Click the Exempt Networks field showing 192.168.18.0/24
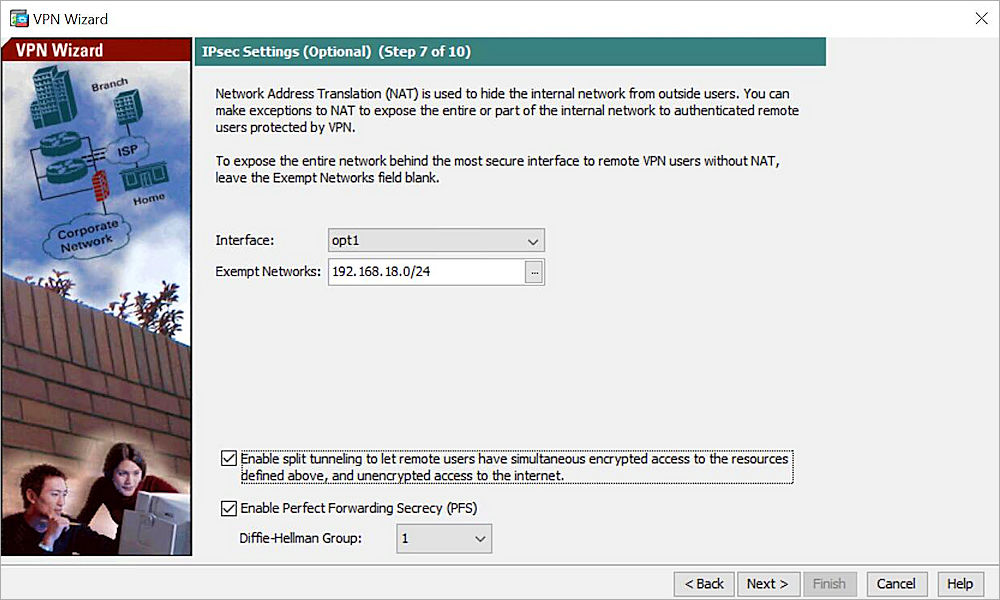 click(425, 271)
